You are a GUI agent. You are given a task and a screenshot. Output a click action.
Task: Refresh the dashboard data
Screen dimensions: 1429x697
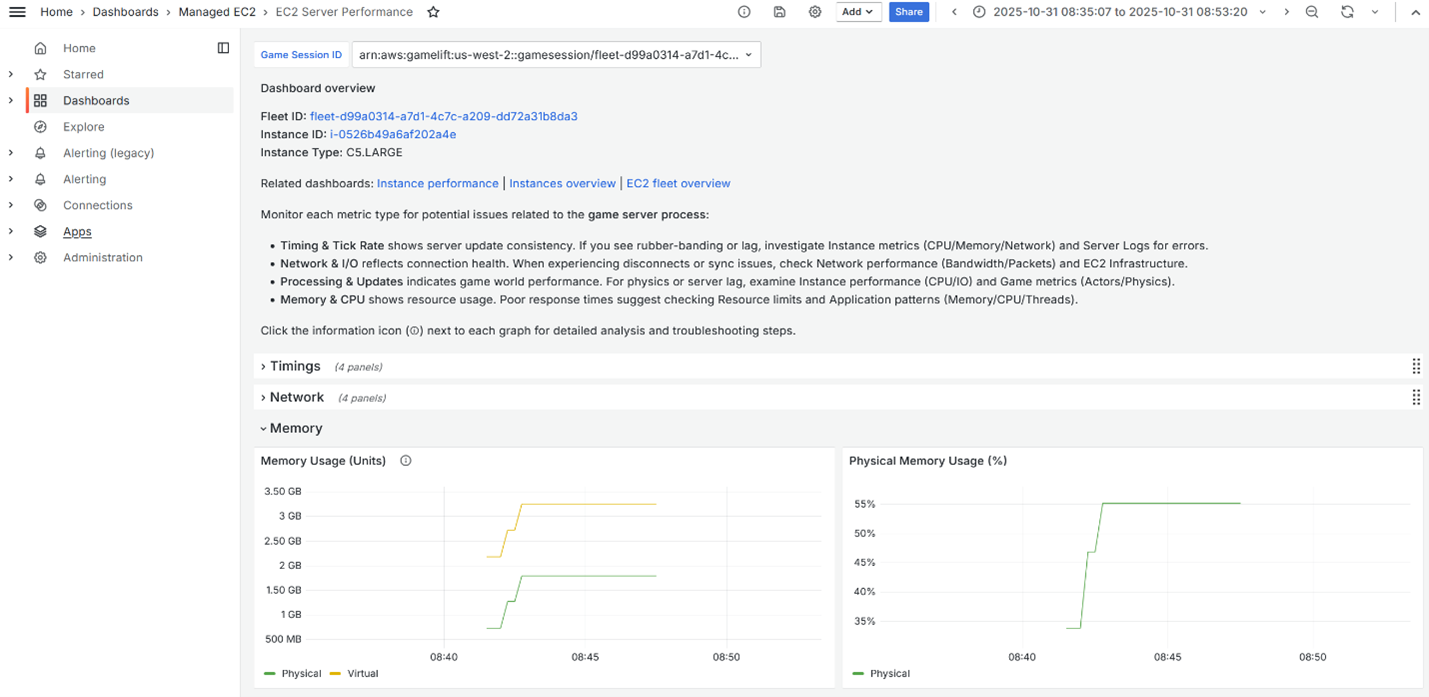pyautogui.click(x=1346, y=12)
